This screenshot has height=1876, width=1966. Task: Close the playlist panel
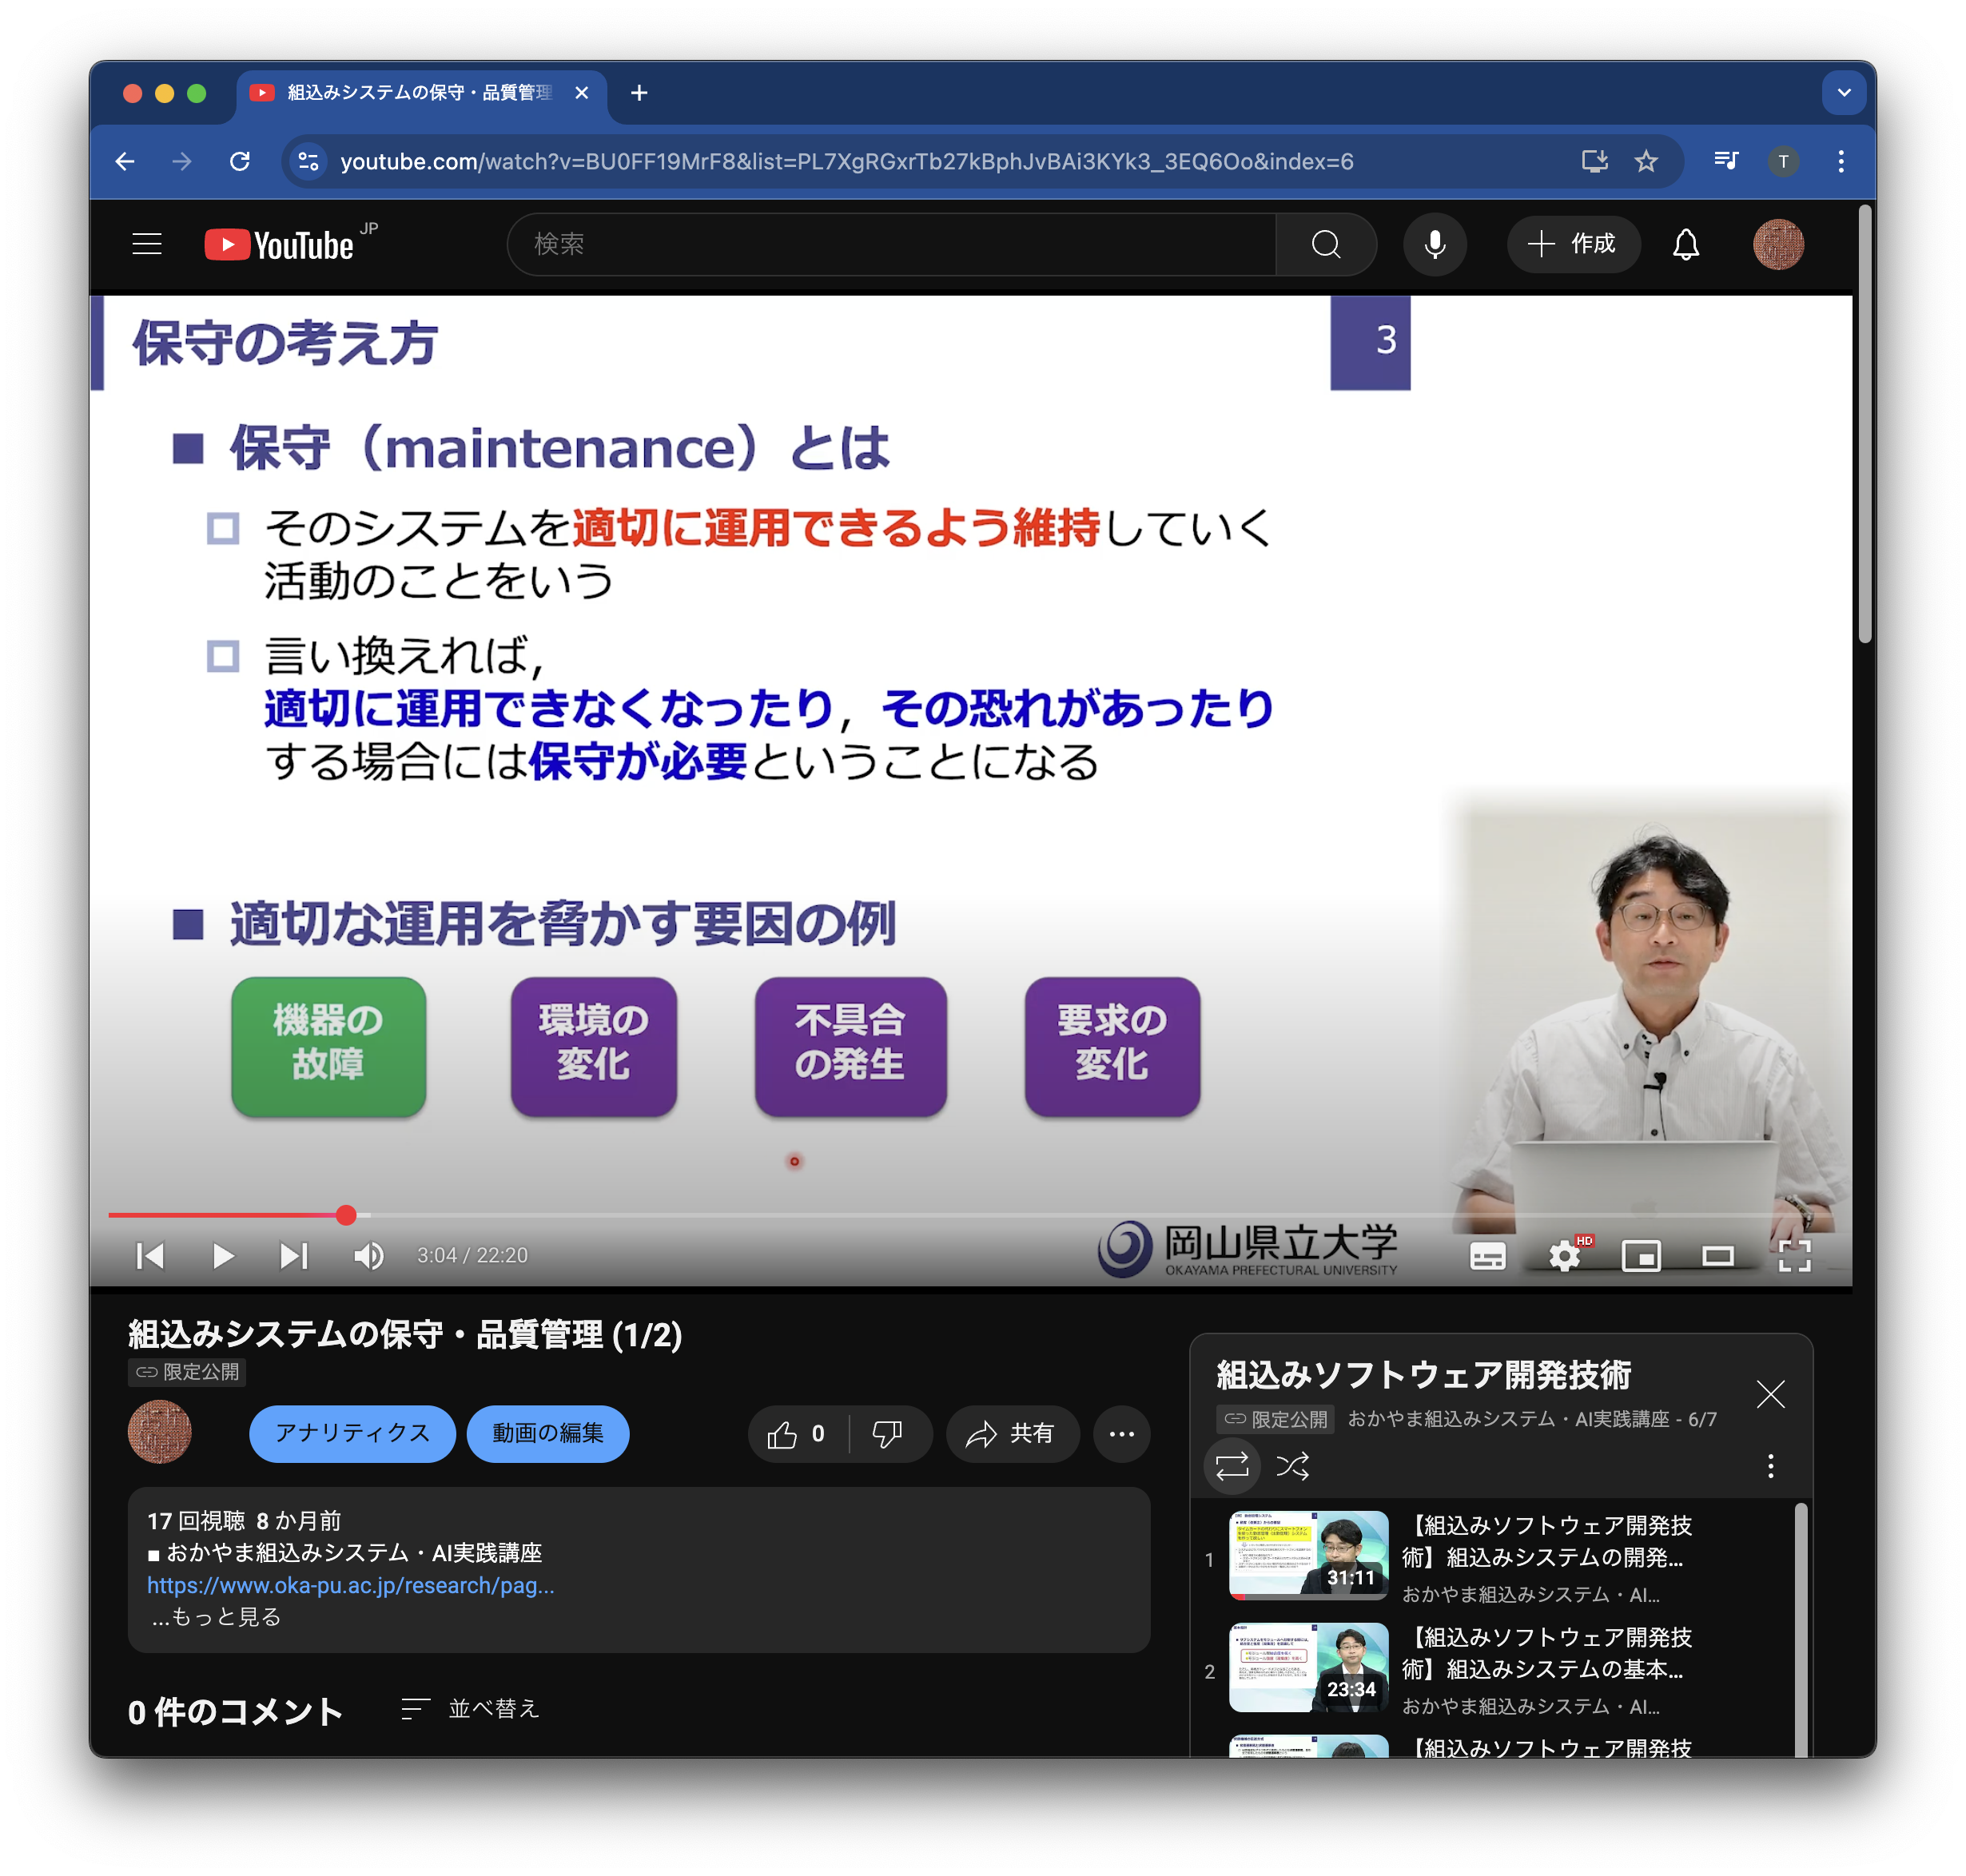1770,1394
